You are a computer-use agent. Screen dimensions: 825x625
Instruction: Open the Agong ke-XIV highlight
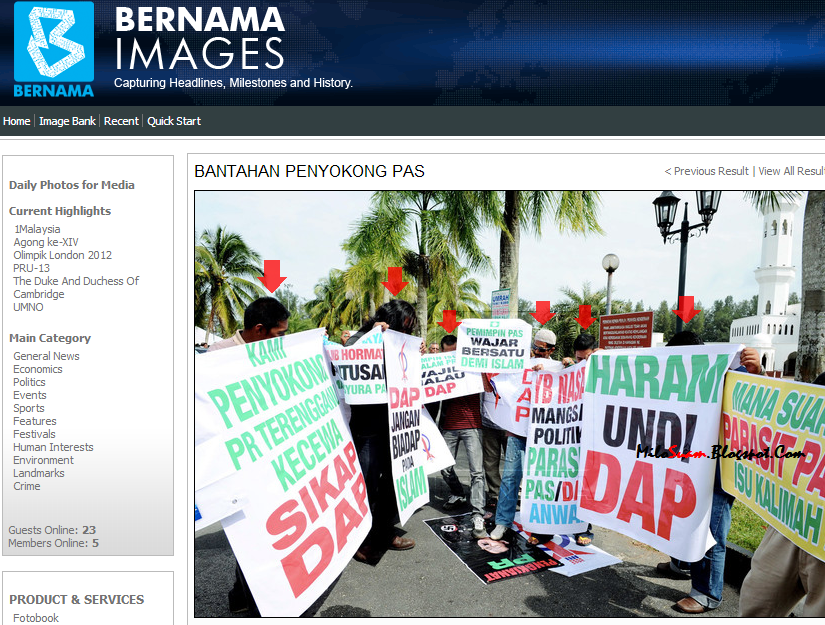46,242
